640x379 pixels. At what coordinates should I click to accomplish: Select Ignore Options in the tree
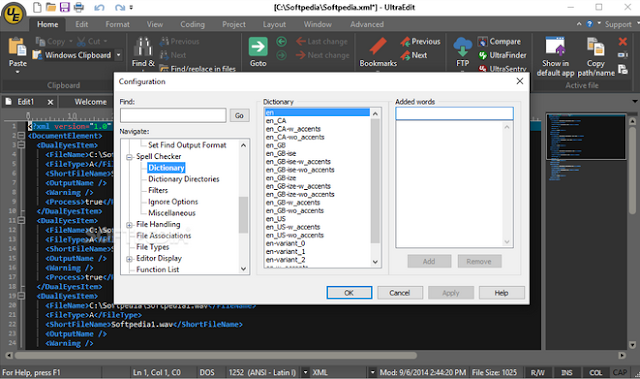pyautogui.click(x=173, y=202)
